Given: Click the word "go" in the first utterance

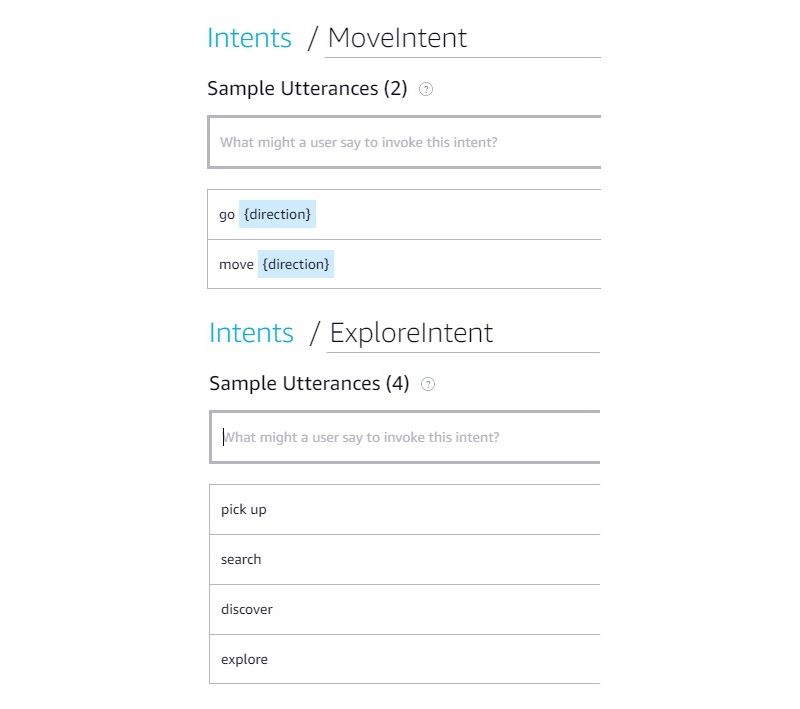Looking at the screenshot, I should (227, 214).
